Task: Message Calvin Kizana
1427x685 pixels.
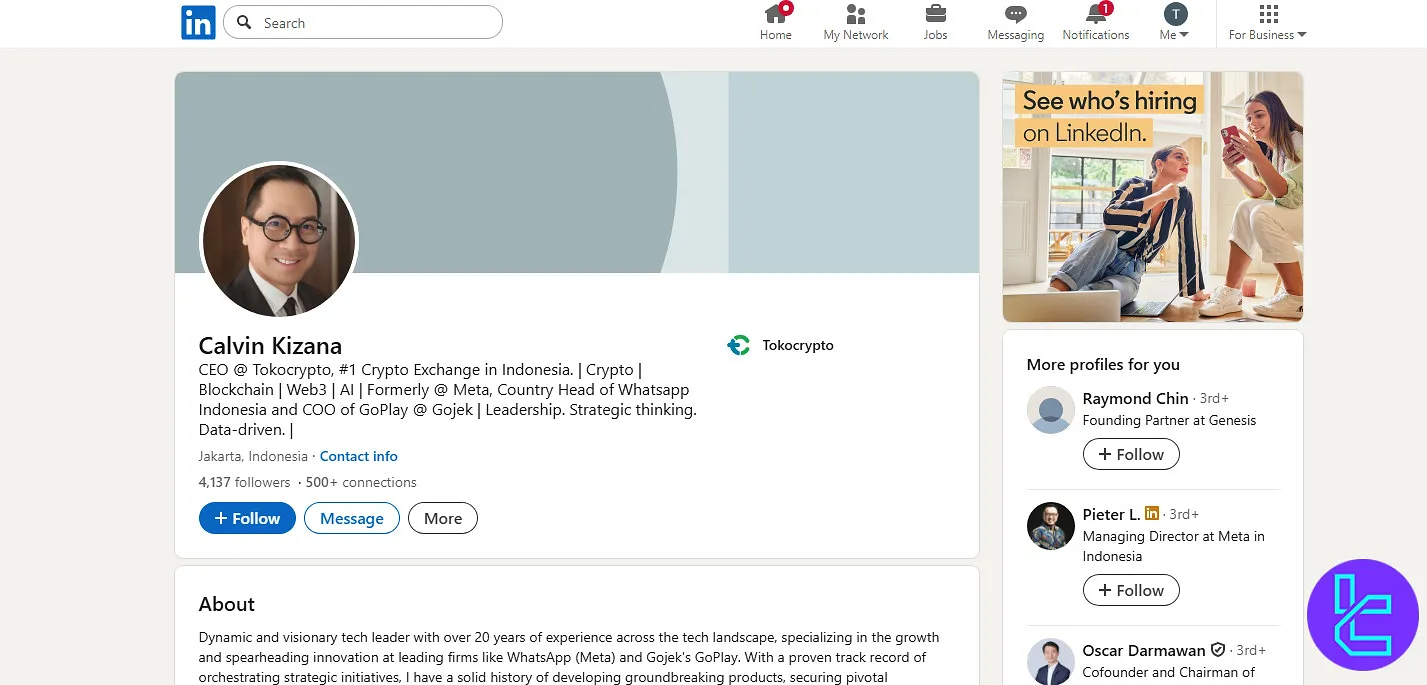Action: point(352,518)
